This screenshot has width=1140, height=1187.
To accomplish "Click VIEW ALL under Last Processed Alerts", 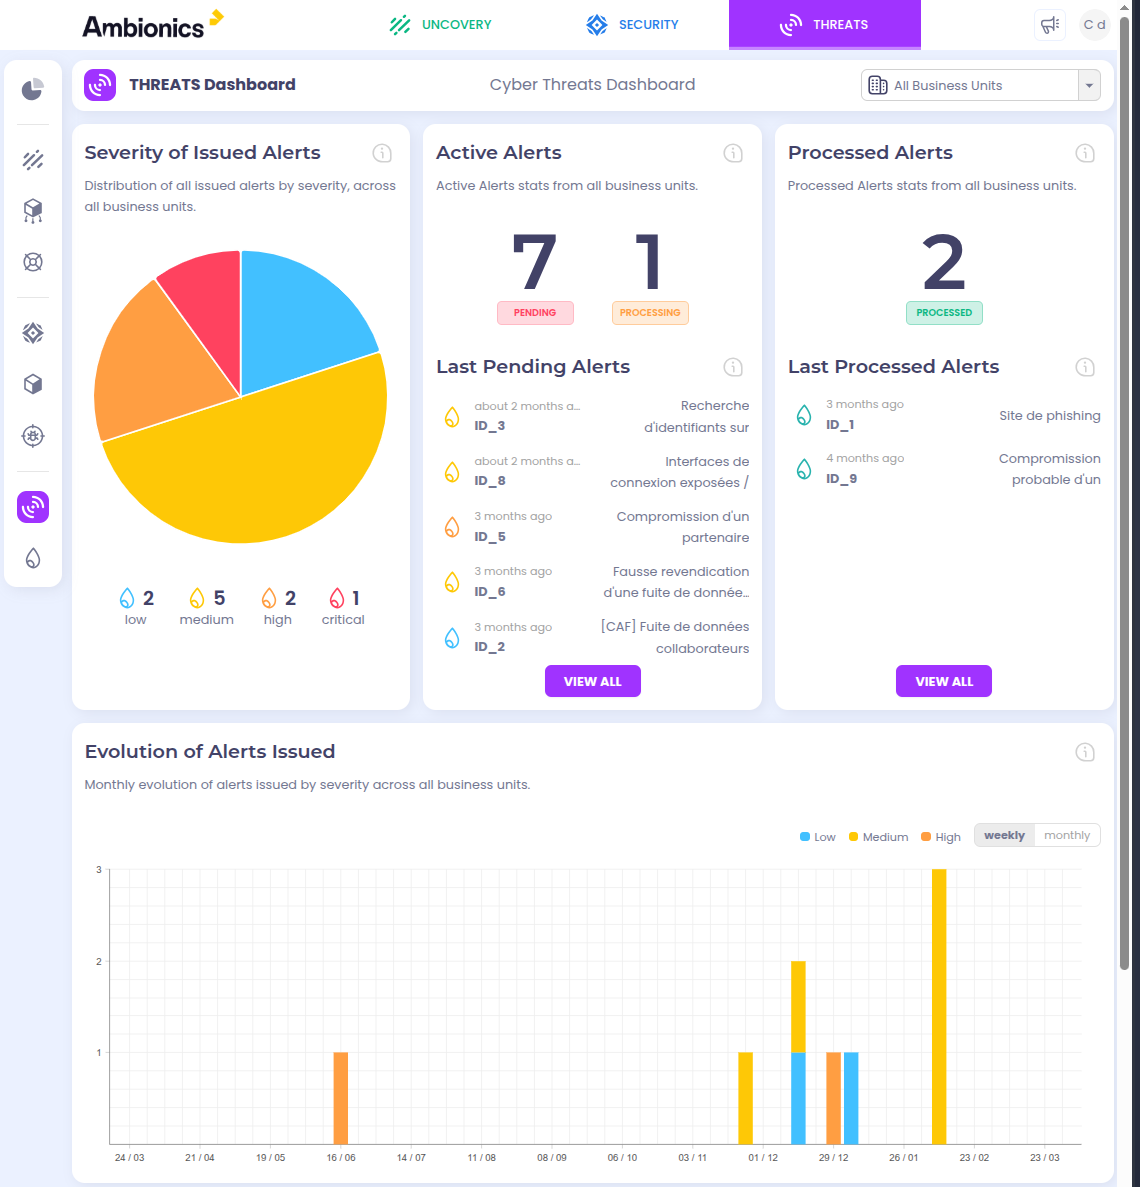I will pos(943,681).
